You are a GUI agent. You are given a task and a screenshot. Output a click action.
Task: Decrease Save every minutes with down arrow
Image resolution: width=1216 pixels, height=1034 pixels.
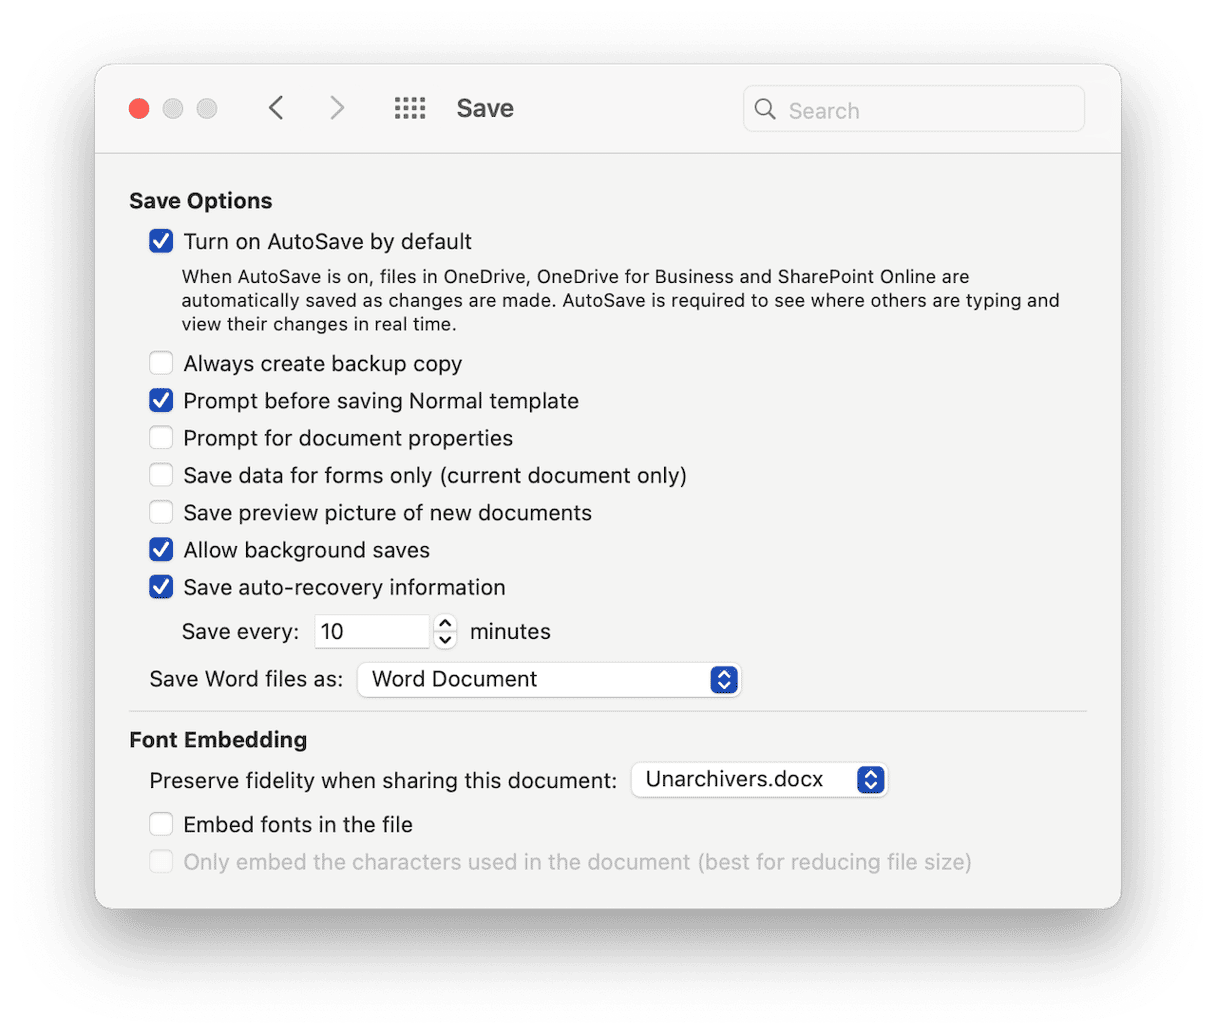point(446,640)
